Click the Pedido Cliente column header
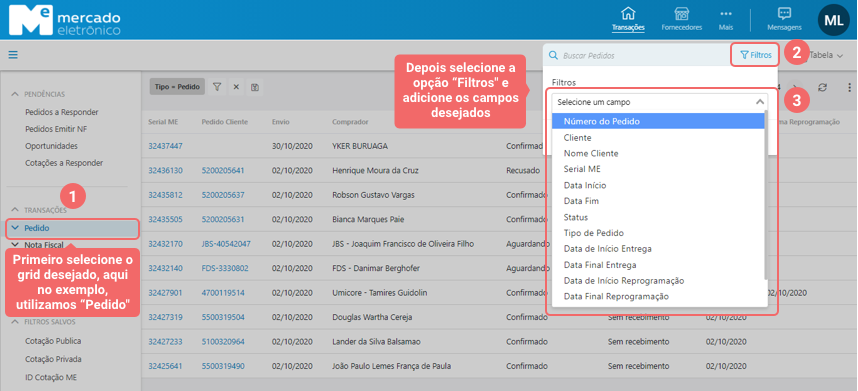 point(225,122)
